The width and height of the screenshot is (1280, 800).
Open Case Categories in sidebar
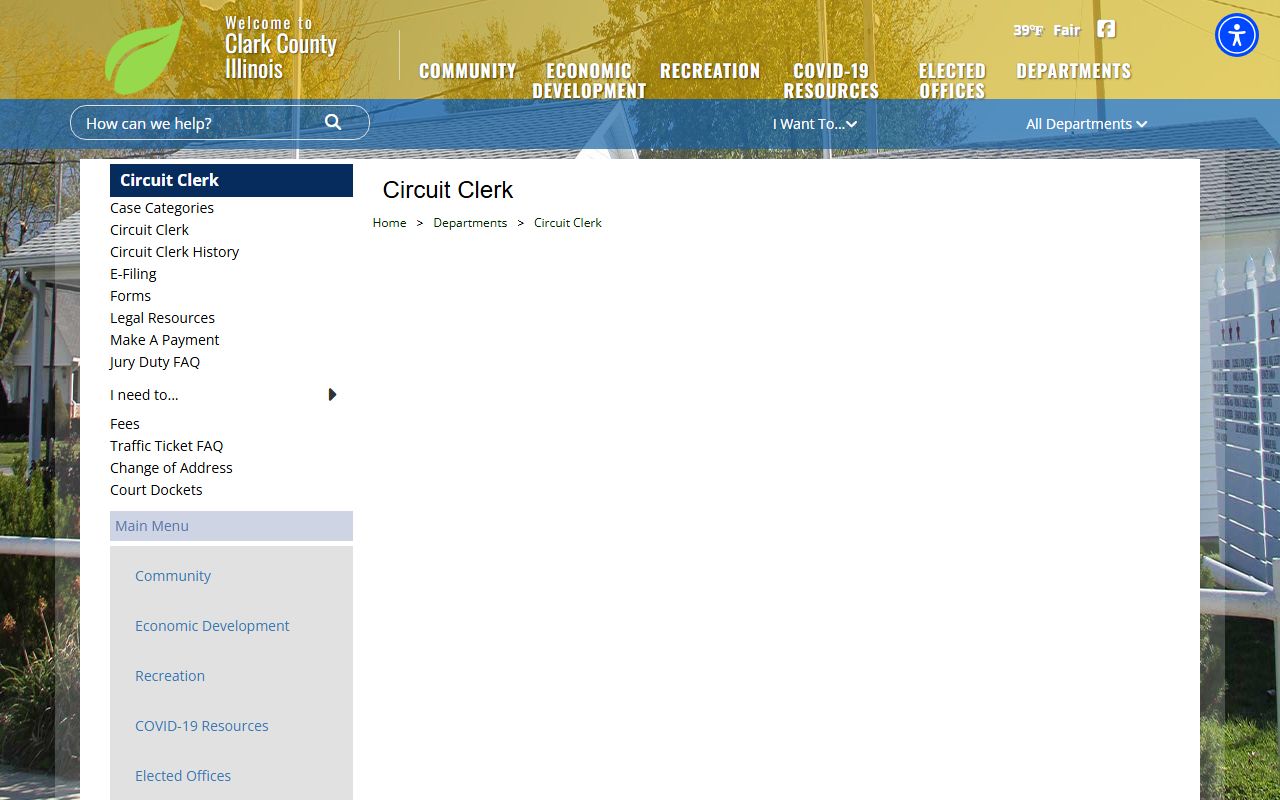[x=162, y=208]
